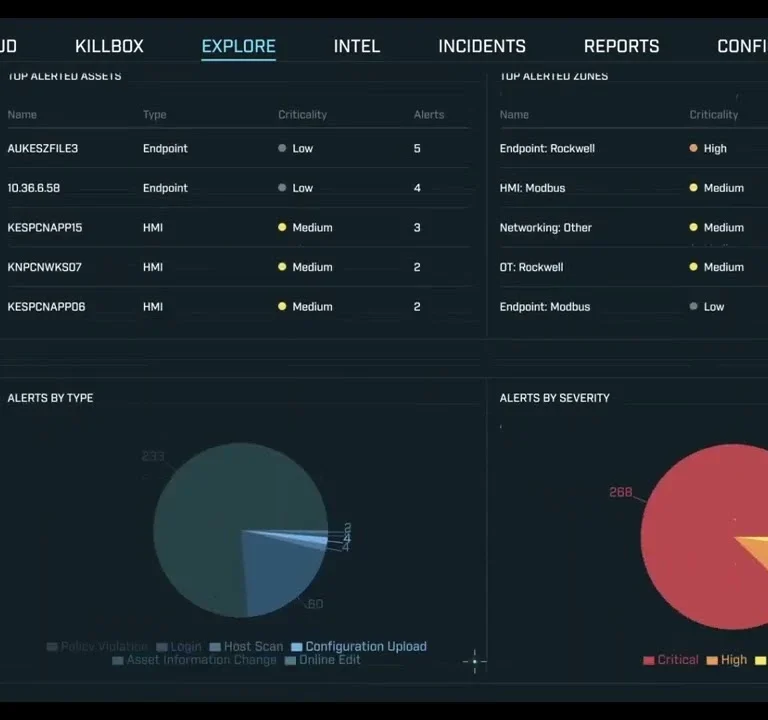
Task: Click the alert count 5 for AUKESZFILE3
Action: [x=417, y=148]
